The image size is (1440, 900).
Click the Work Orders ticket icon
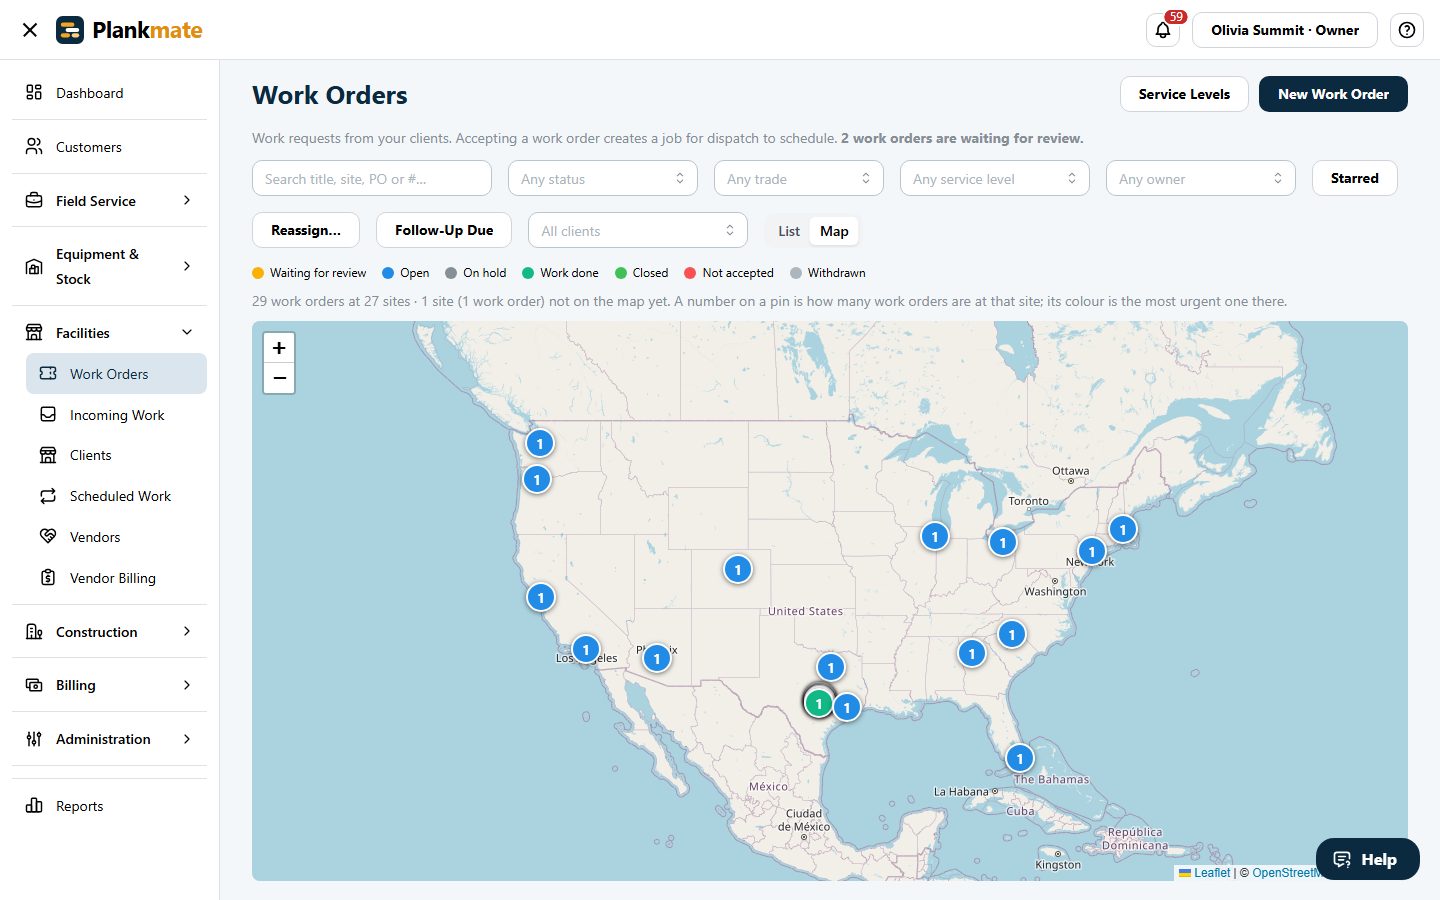(48, 373)
